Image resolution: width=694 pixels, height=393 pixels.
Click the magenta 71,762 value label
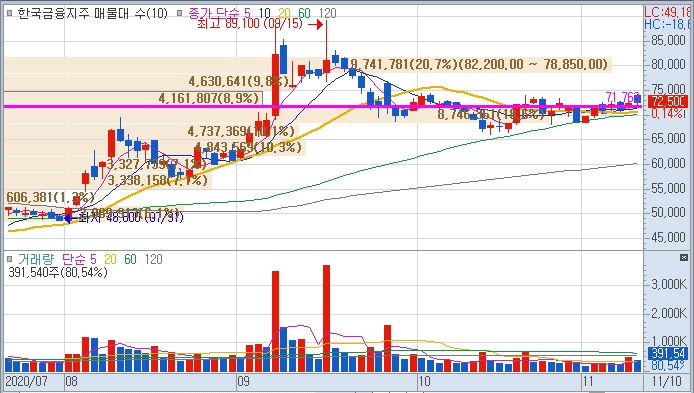pyautogui.click(x=623, y=97)
